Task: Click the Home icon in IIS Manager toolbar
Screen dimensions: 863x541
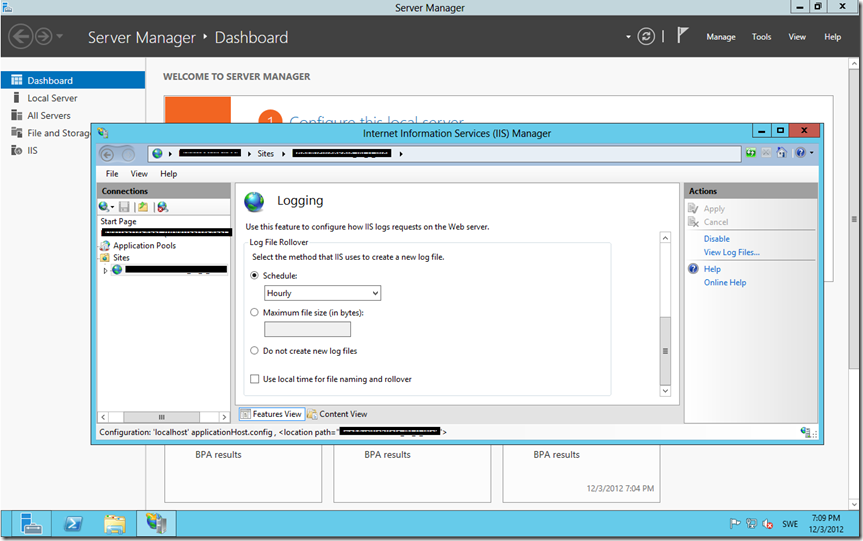Action: click(x=781, y=152)
